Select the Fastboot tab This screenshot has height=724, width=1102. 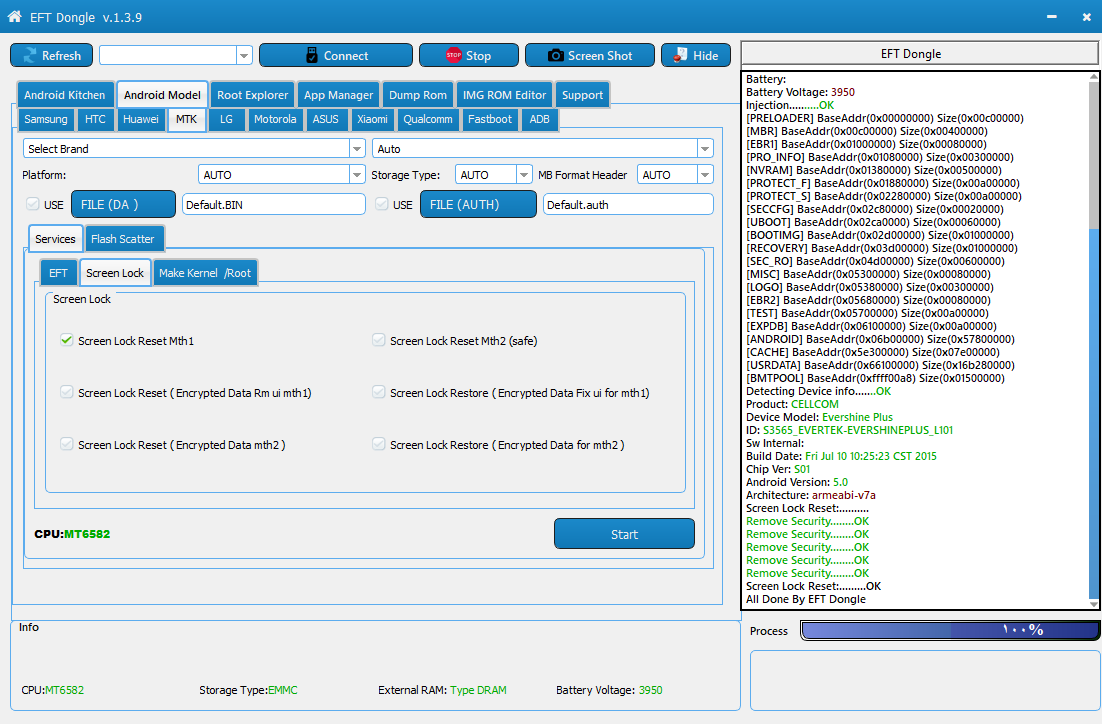490,119
